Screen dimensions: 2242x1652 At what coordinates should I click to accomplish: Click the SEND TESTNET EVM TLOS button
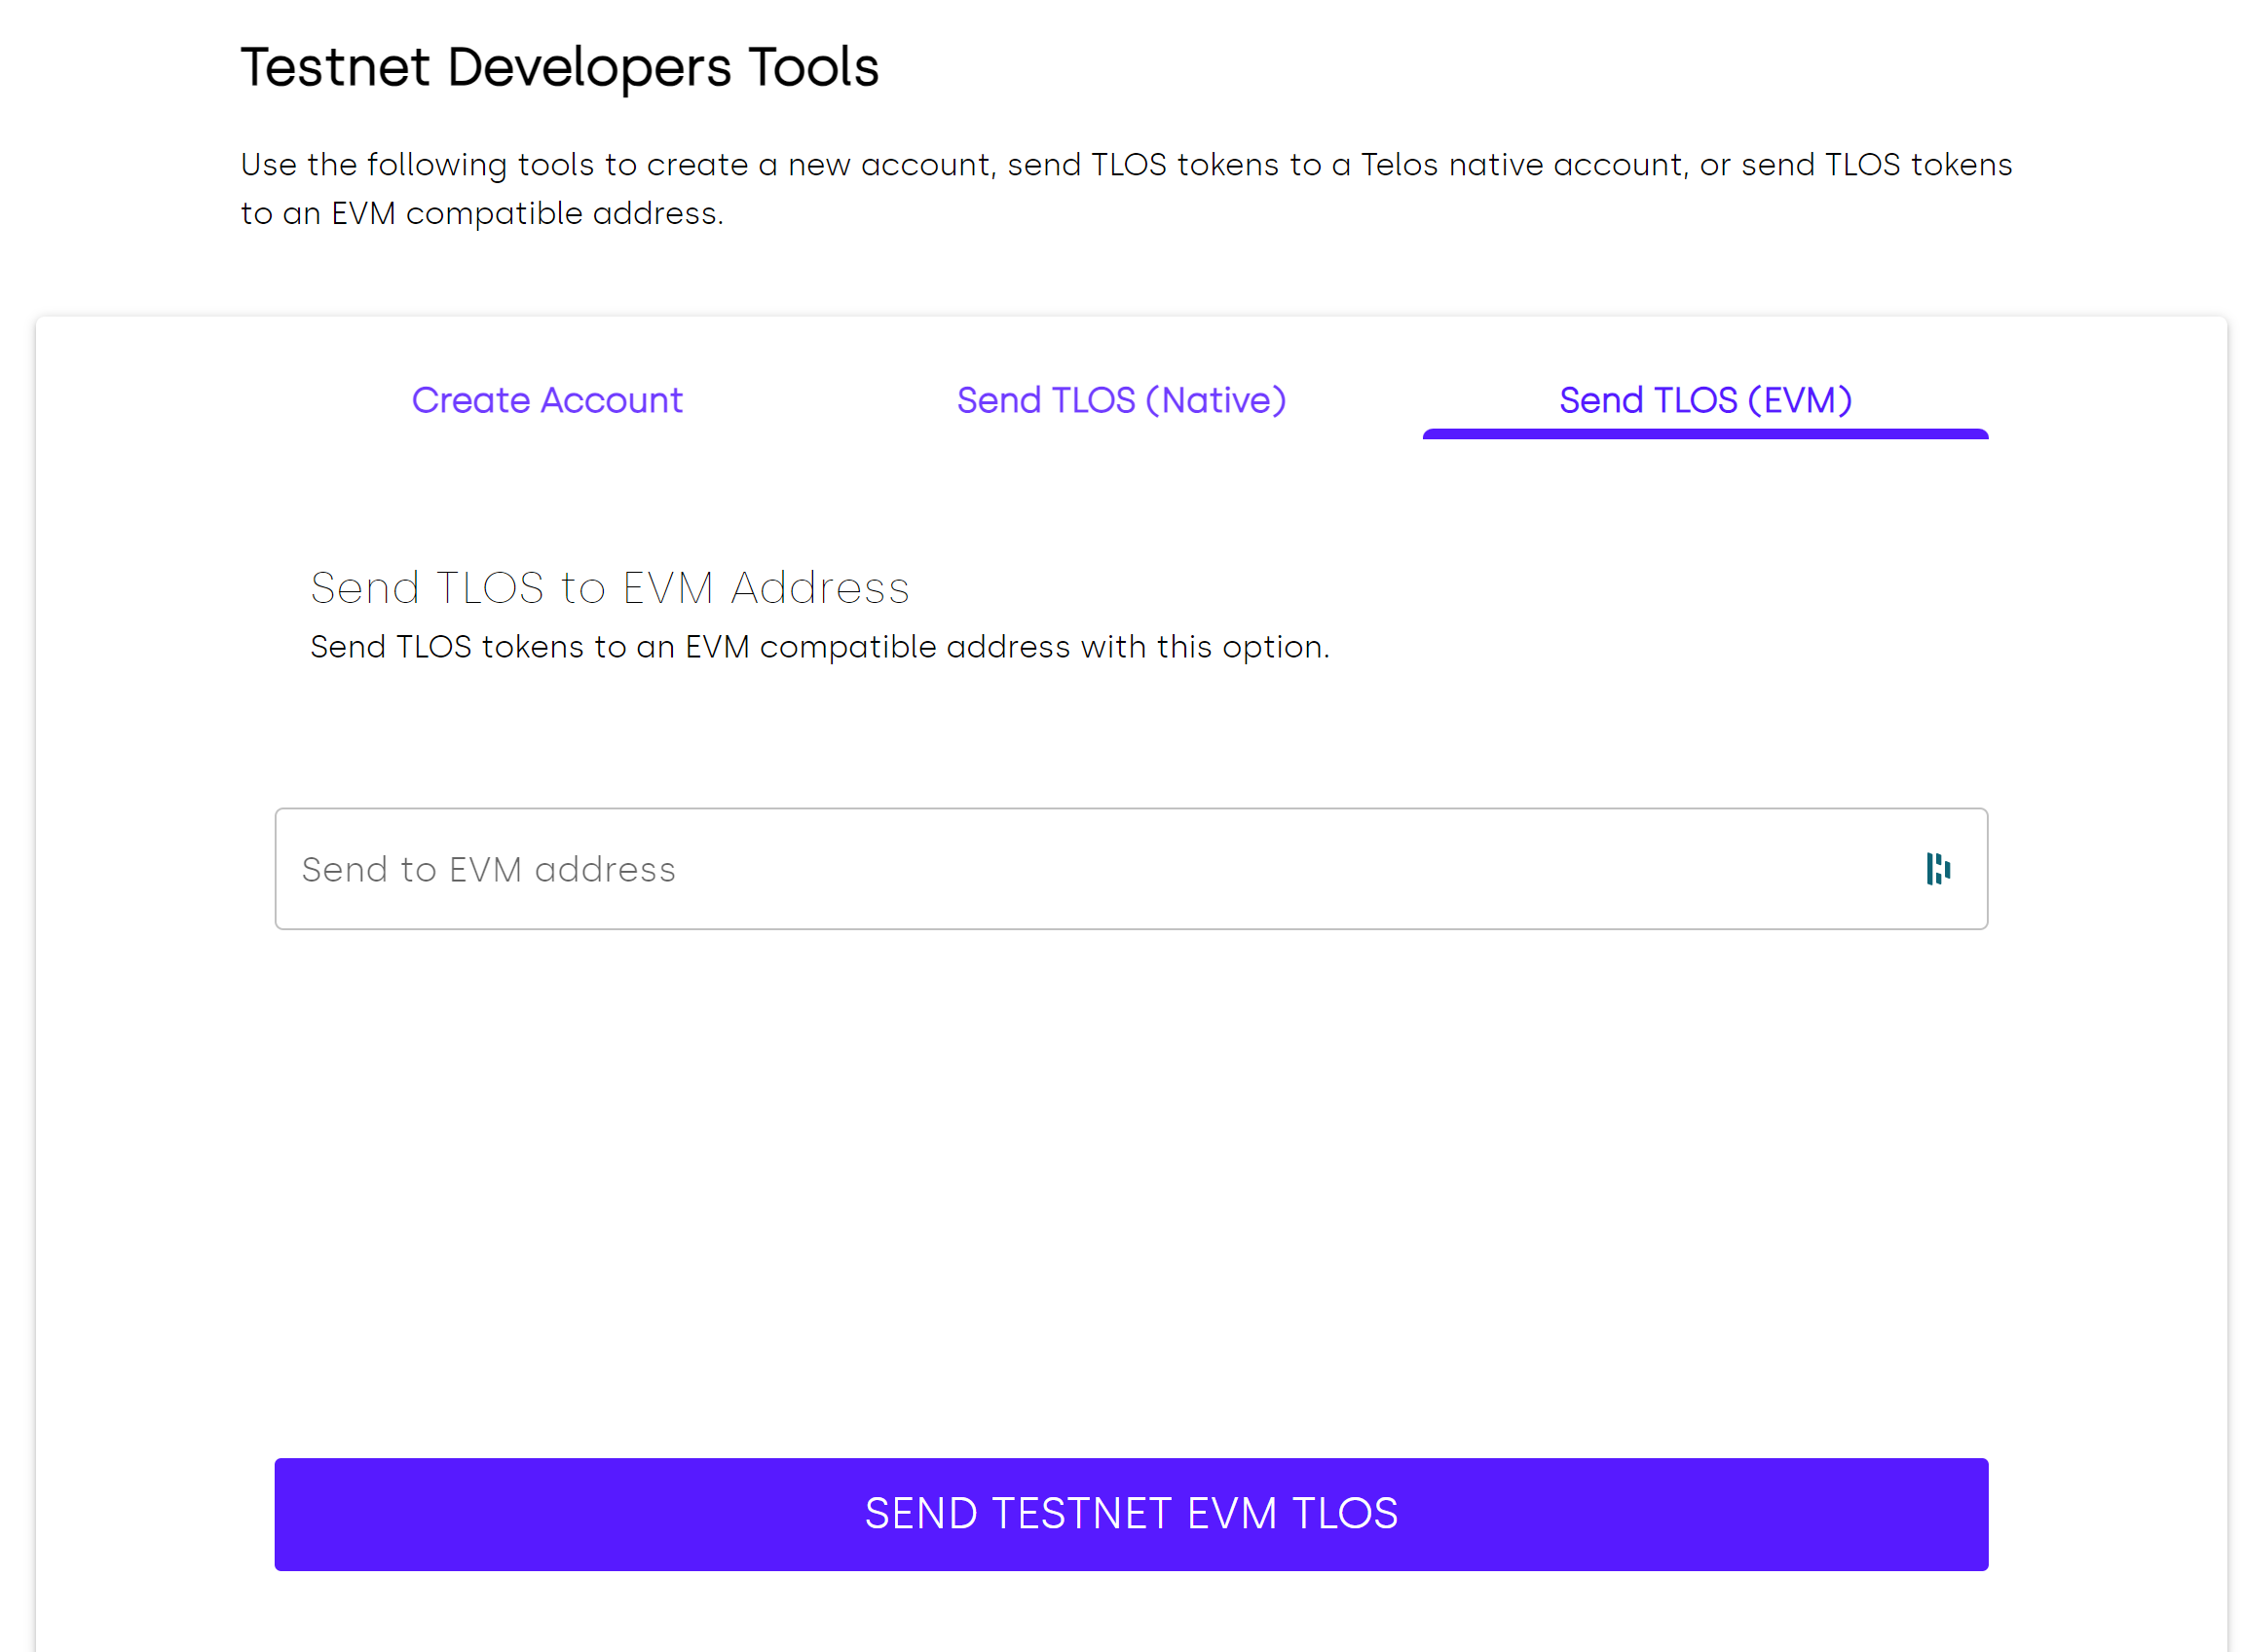[x=1131, y=1514]
